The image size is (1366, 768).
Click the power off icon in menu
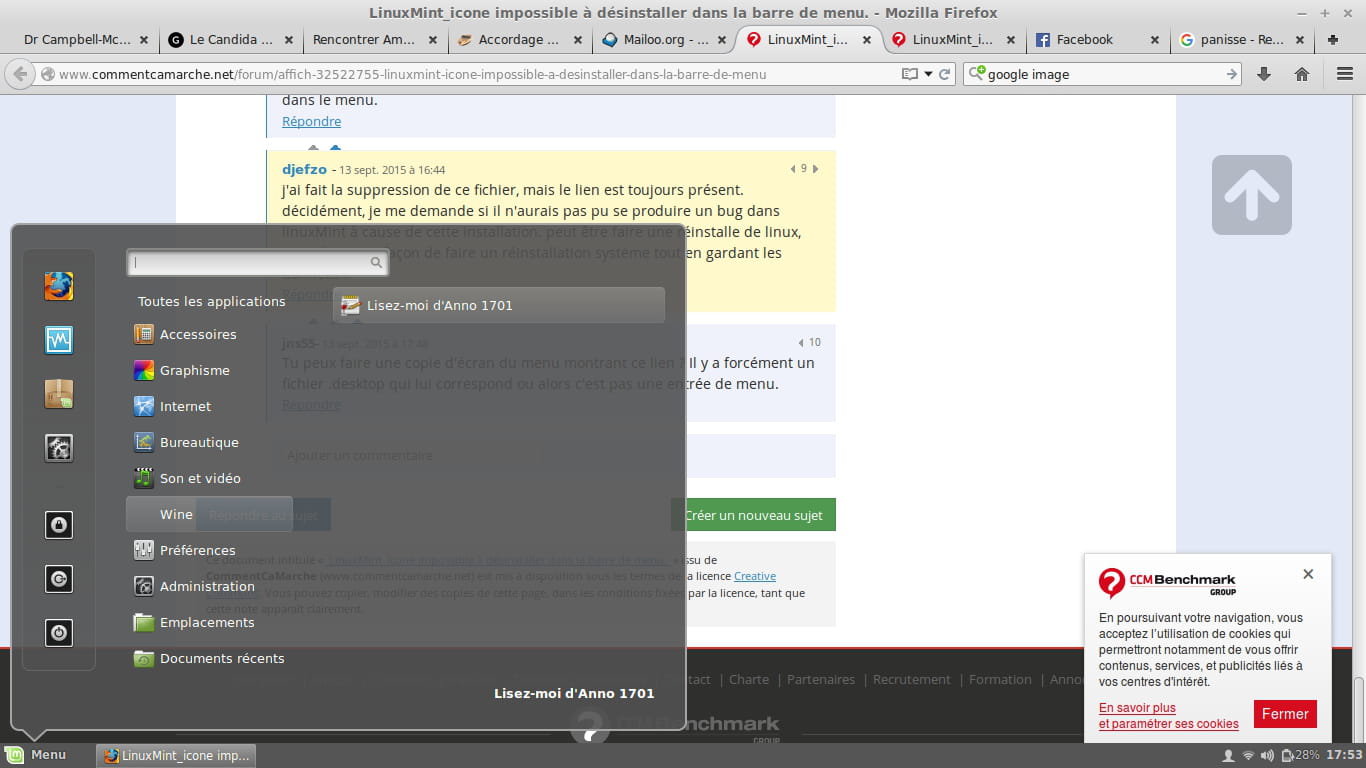pyautogui.click(x=59, y=633)
